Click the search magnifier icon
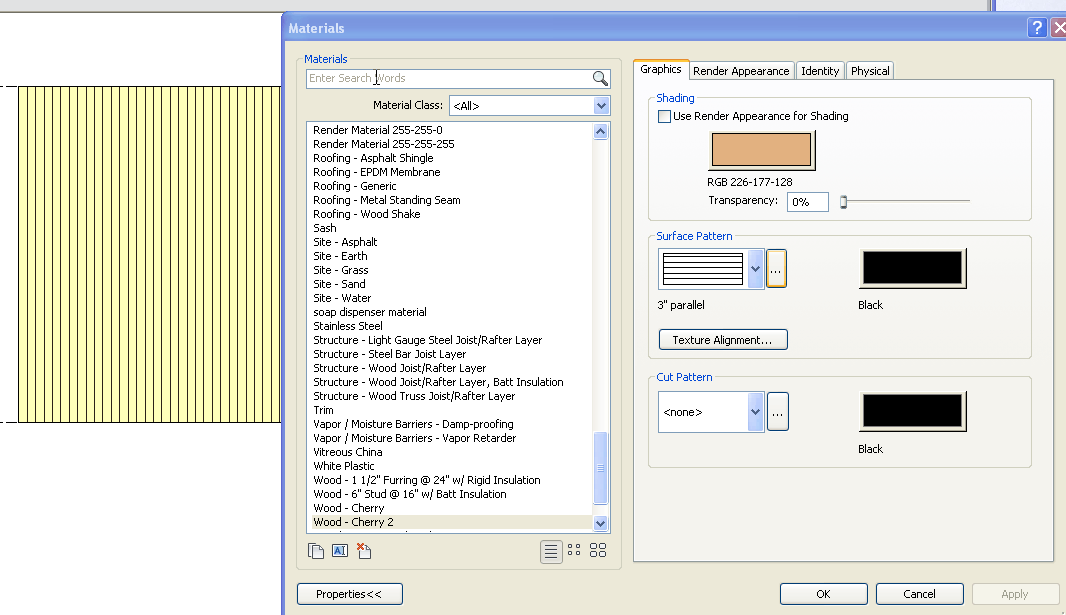Screen dimensions: 1066x615 (600, 79)
